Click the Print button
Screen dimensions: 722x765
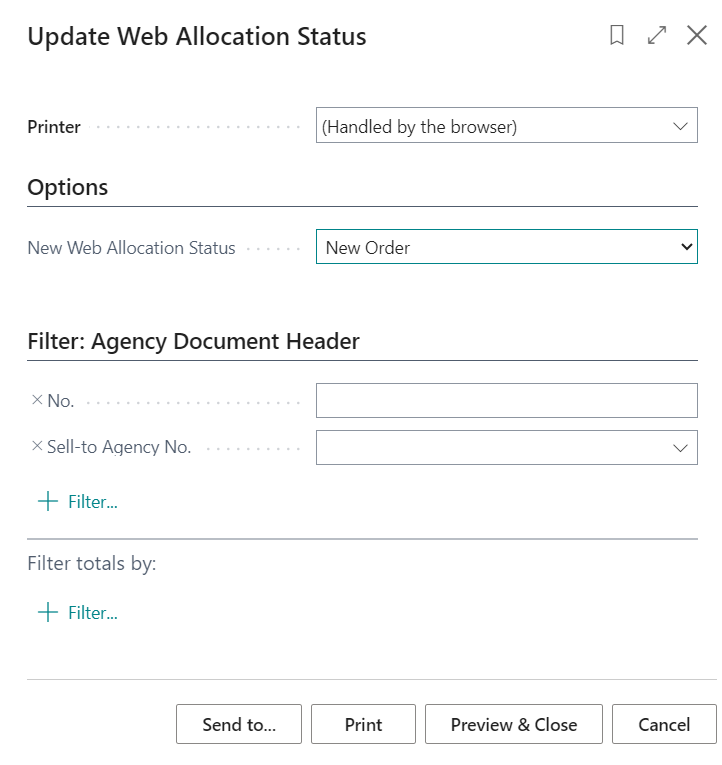click(x=363, y=725)
